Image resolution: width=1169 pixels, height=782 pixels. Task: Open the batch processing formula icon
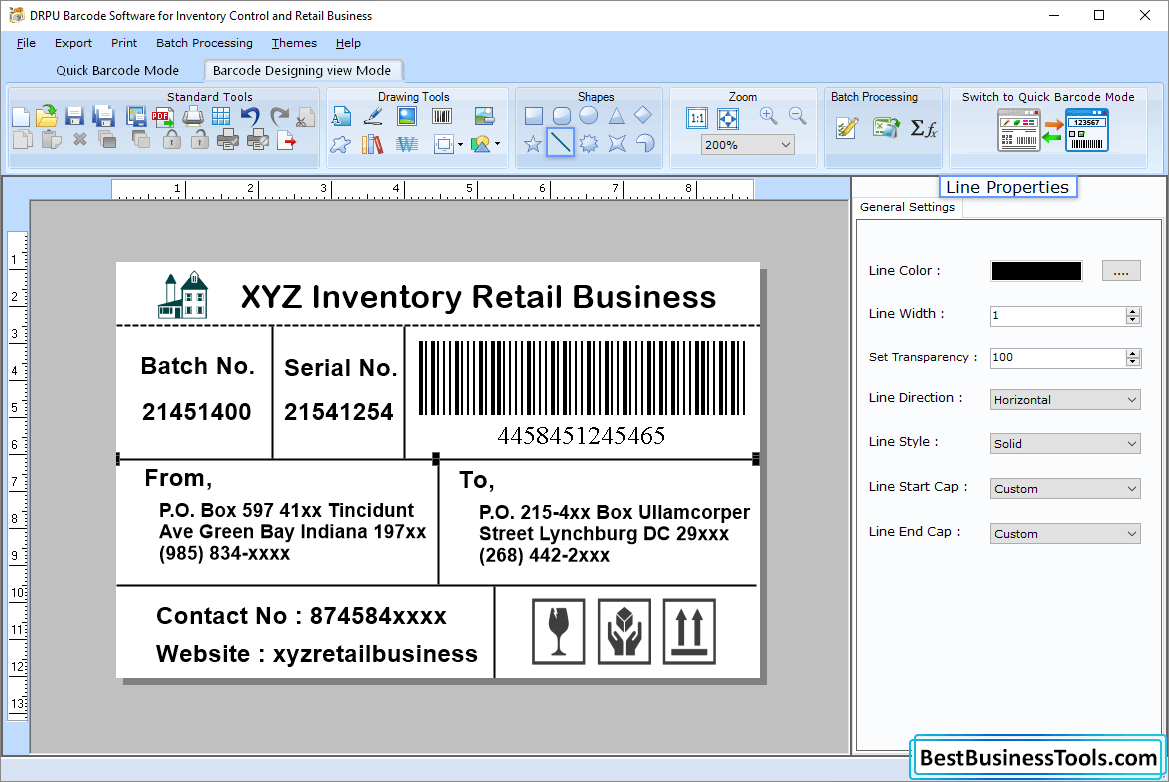pyautogui.click(x=924, y=128)
